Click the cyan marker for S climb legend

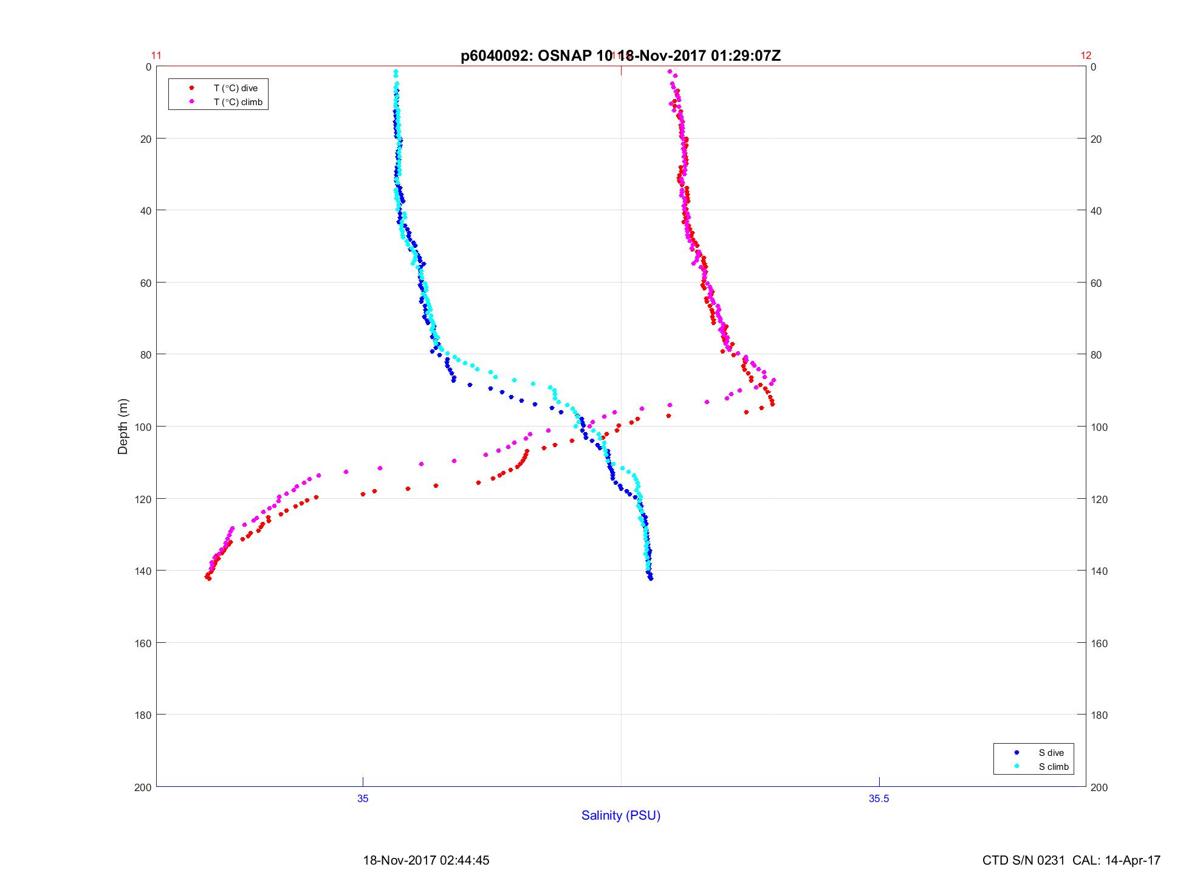(x=1017, y=766)
